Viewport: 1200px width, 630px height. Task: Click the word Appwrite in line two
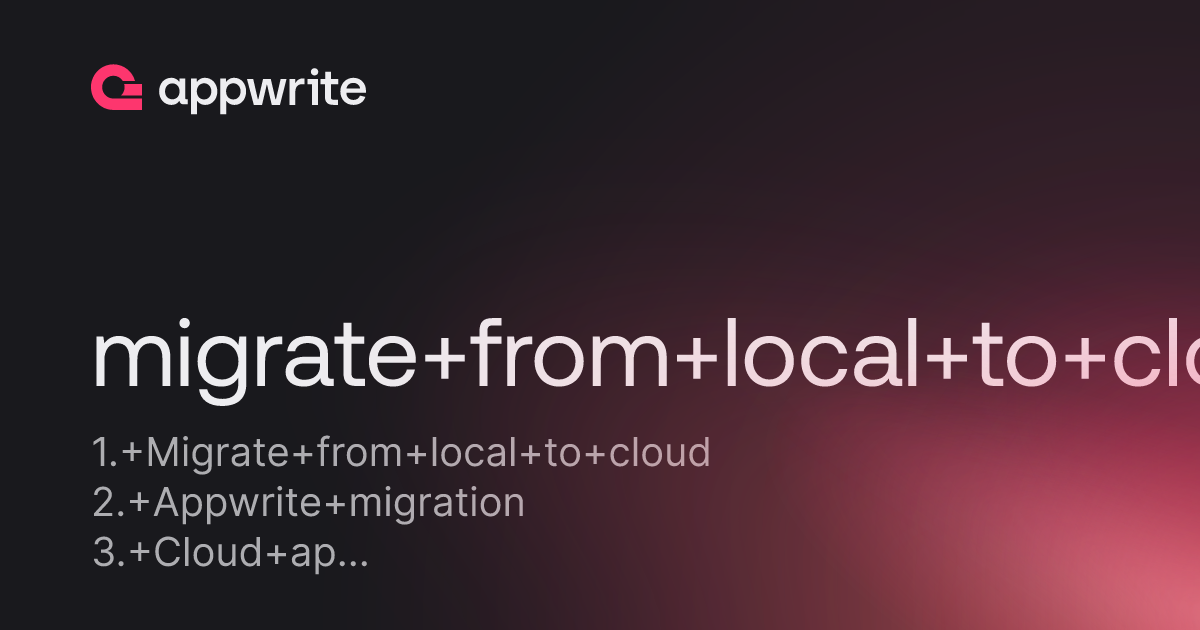(x=226, y=505)
